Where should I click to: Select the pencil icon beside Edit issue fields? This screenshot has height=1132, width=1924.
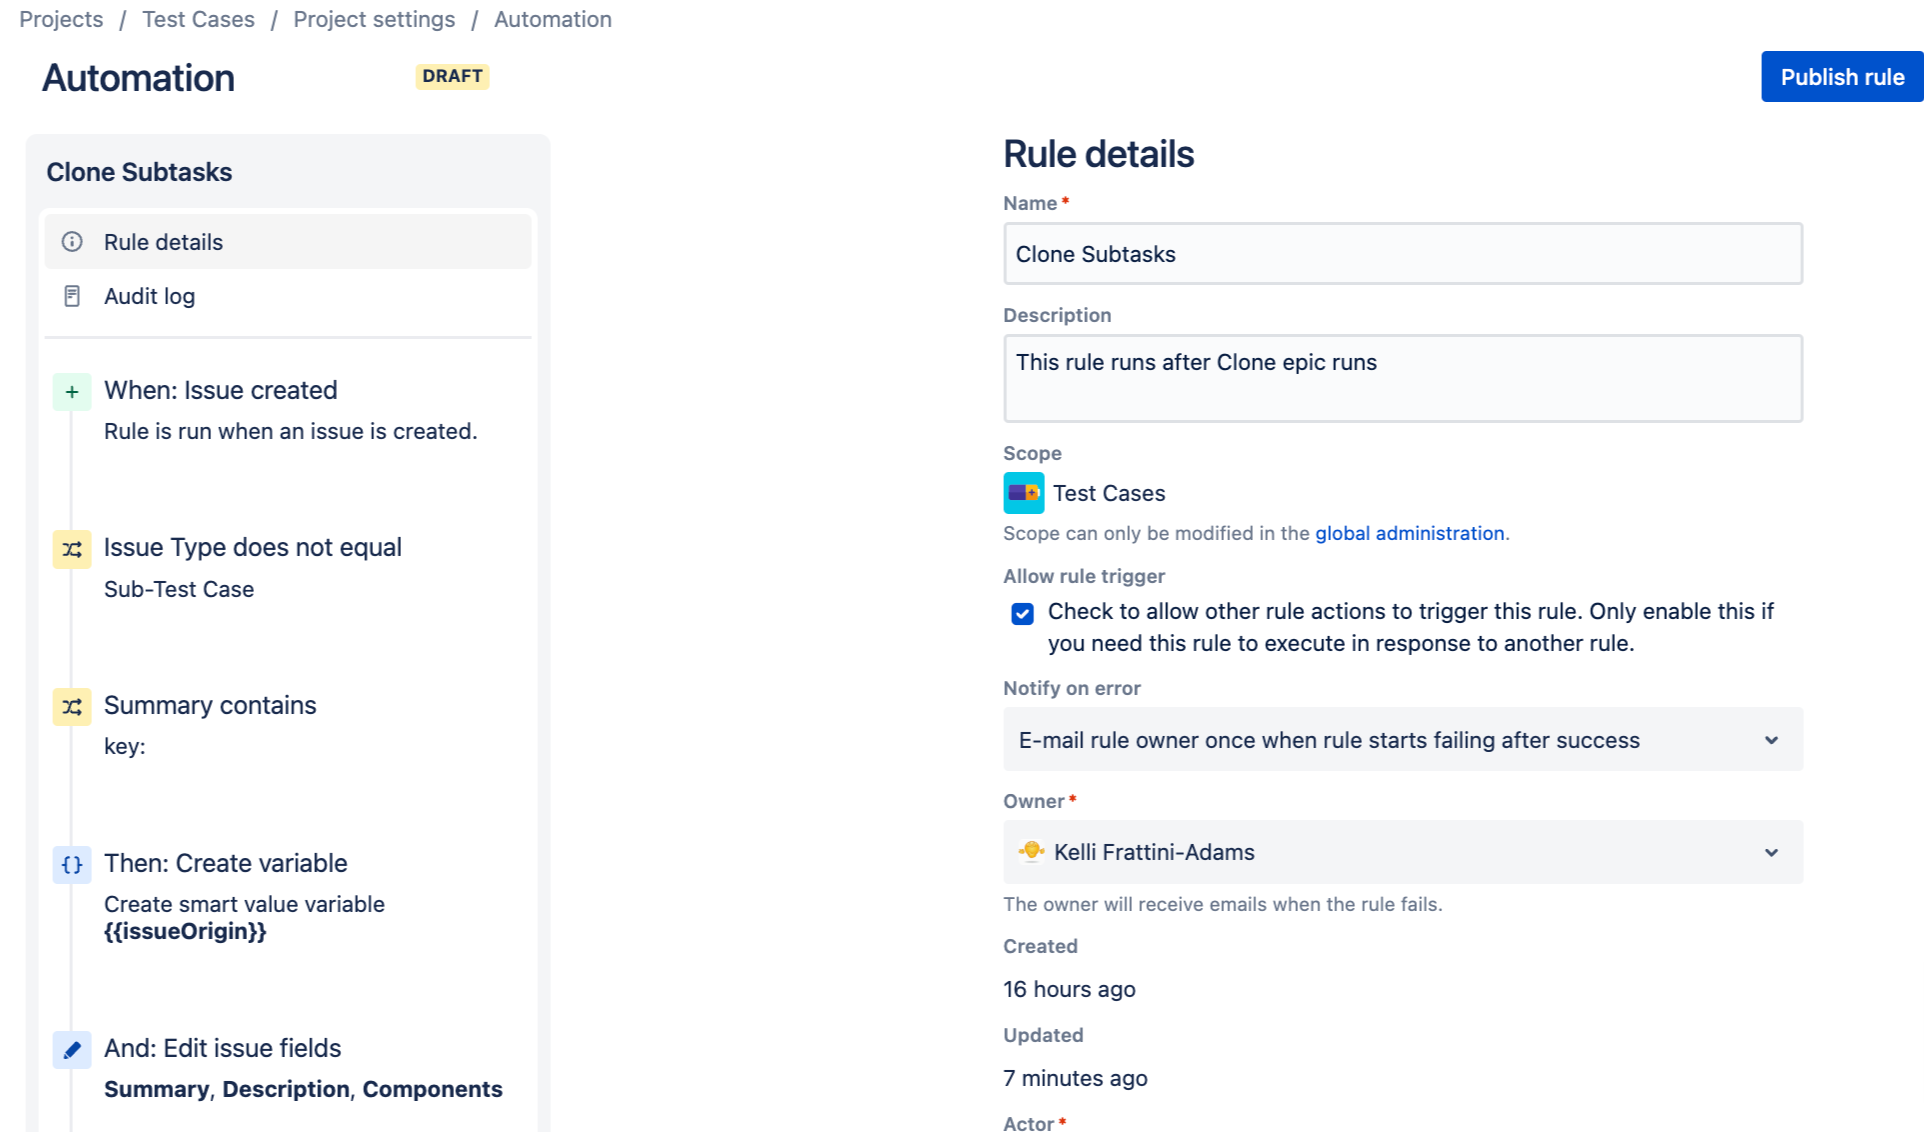(71, 1049)
